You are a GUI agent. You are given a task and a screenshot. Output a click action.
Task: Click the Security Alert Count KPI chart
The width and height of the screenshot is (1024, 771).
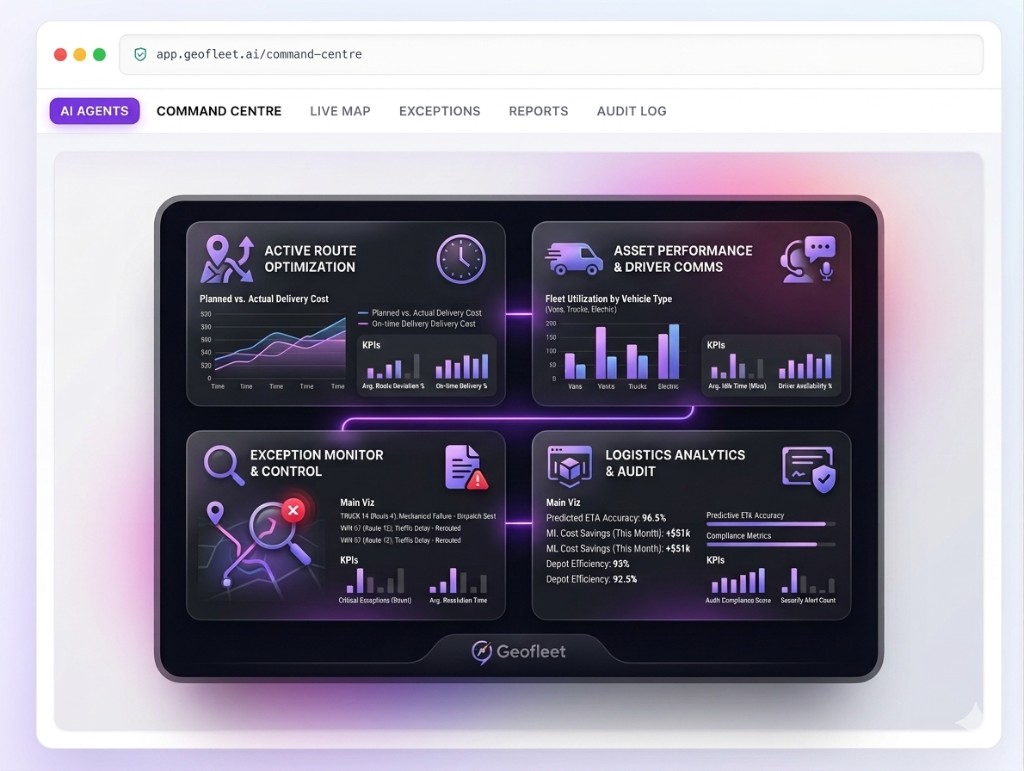tap(808, 586)
